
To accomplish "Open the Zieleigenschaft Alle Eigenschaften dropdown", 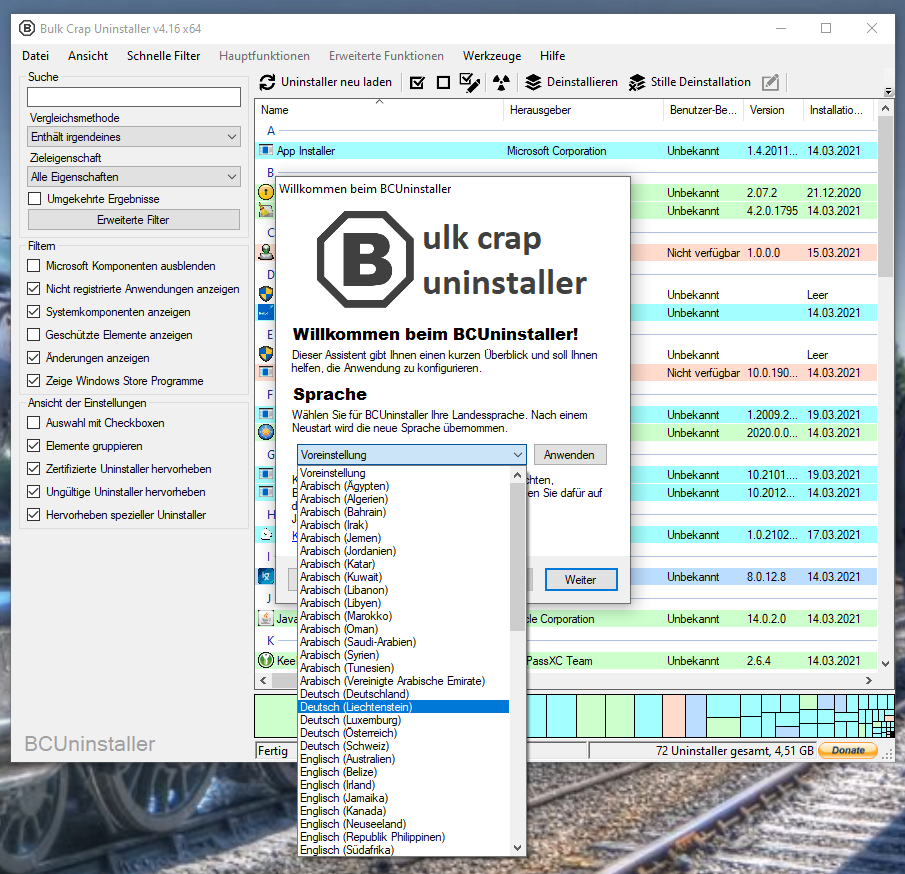I will [x=134, y=177].
